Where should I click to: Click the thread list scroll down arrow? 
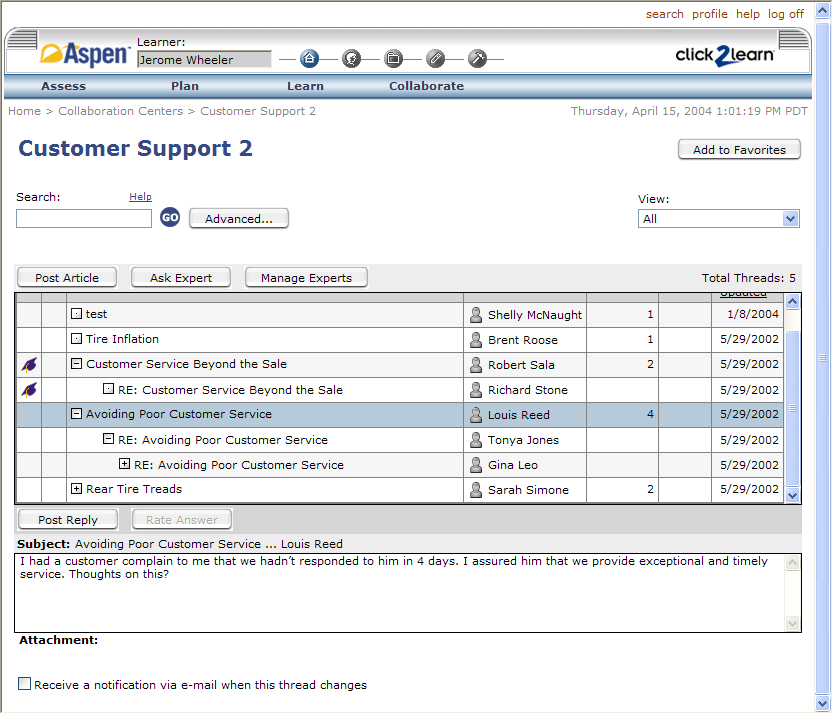click(793, 494)
